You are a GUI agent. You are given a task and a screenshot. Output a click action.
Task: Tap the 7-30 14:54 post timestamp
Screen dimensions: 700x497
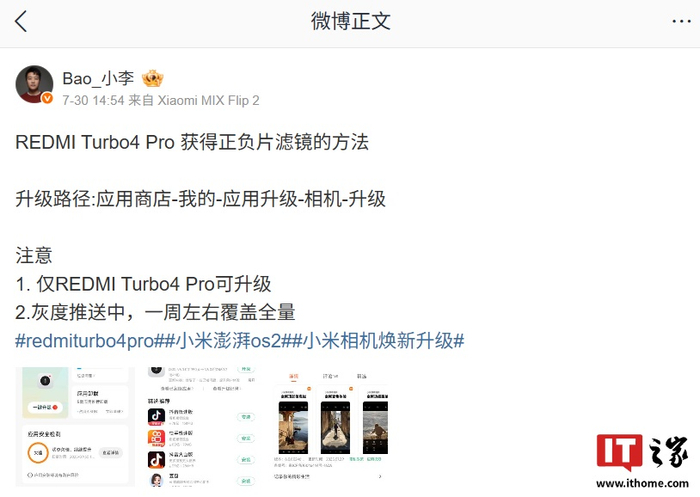click(93, 100)
